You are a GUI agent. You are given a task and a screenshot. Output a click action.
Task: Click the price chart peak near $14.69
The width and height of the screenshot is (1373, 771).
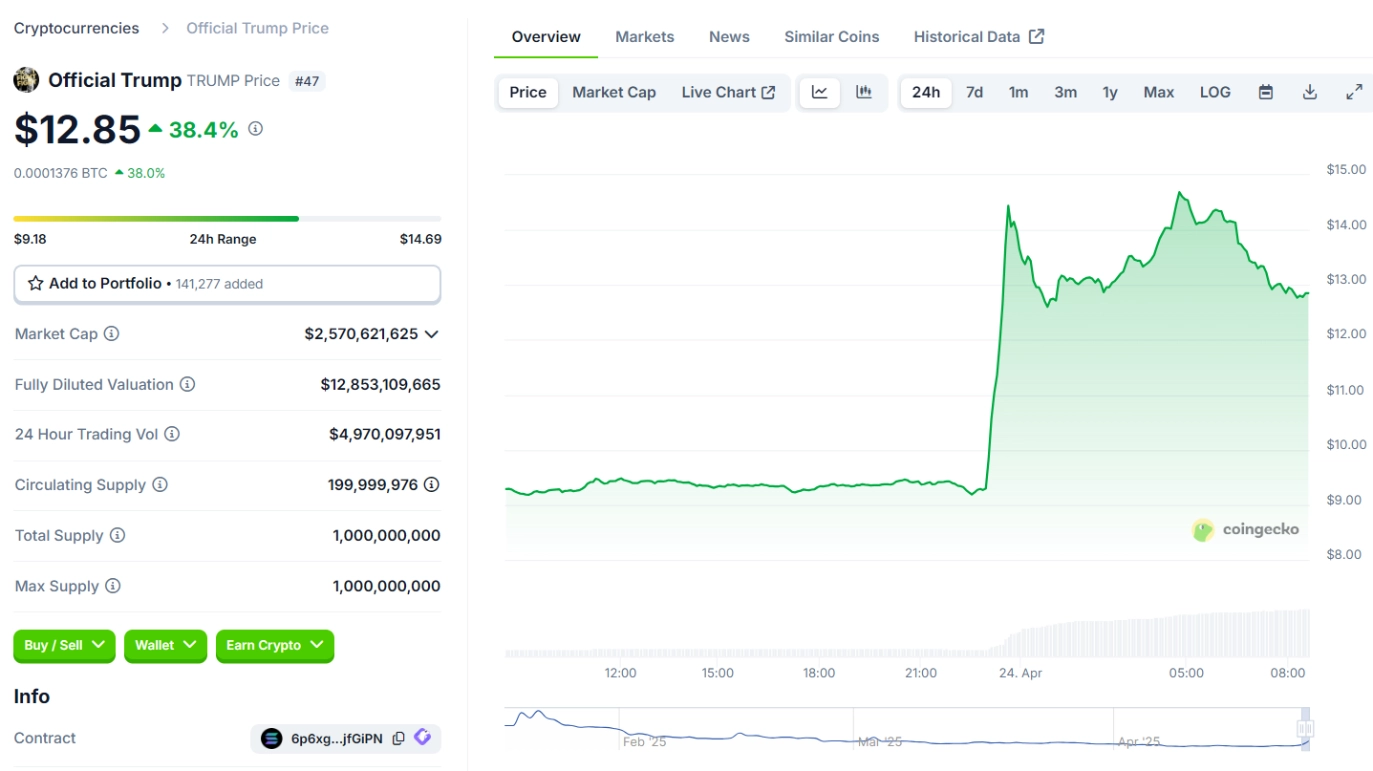(x=1180, y=192)
